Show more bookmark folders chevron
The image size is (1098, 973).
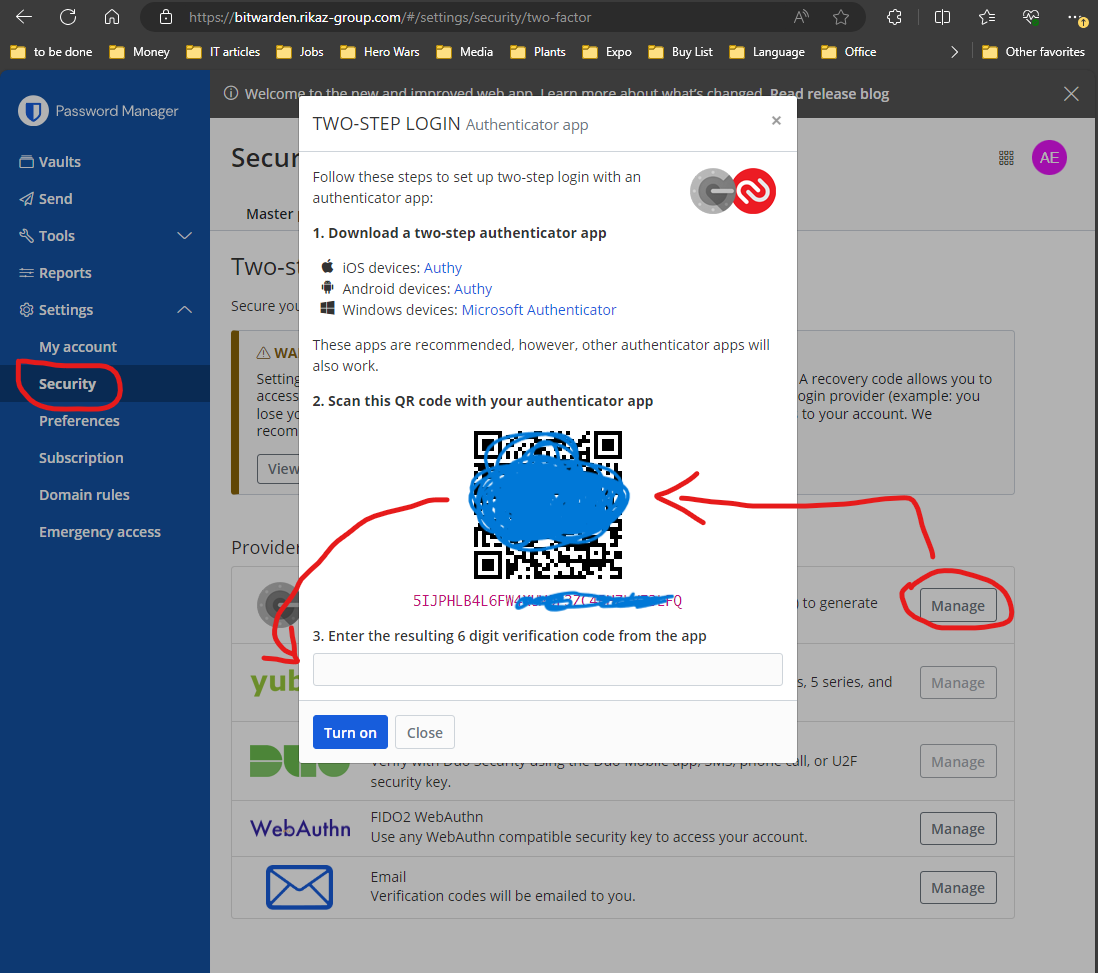tap(954, 52)
